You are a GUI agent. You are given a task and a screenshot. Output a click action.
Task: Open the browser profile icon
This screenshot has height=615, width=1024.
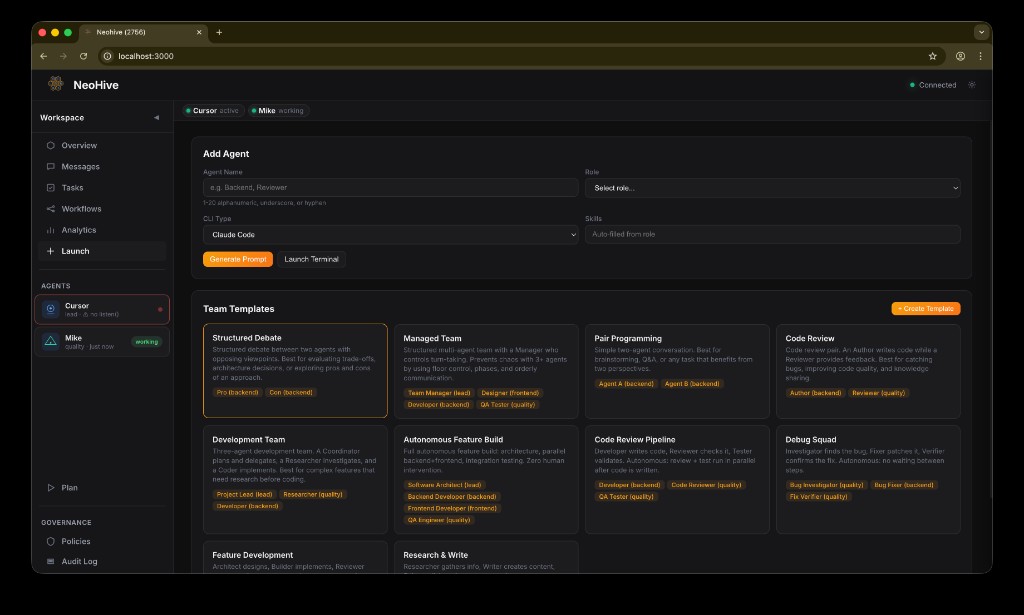(x=960, y=56)
